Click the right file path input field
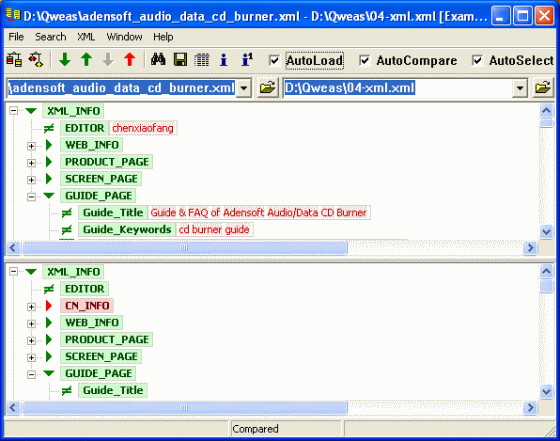560x441 pixels. [x=398, y=88]
